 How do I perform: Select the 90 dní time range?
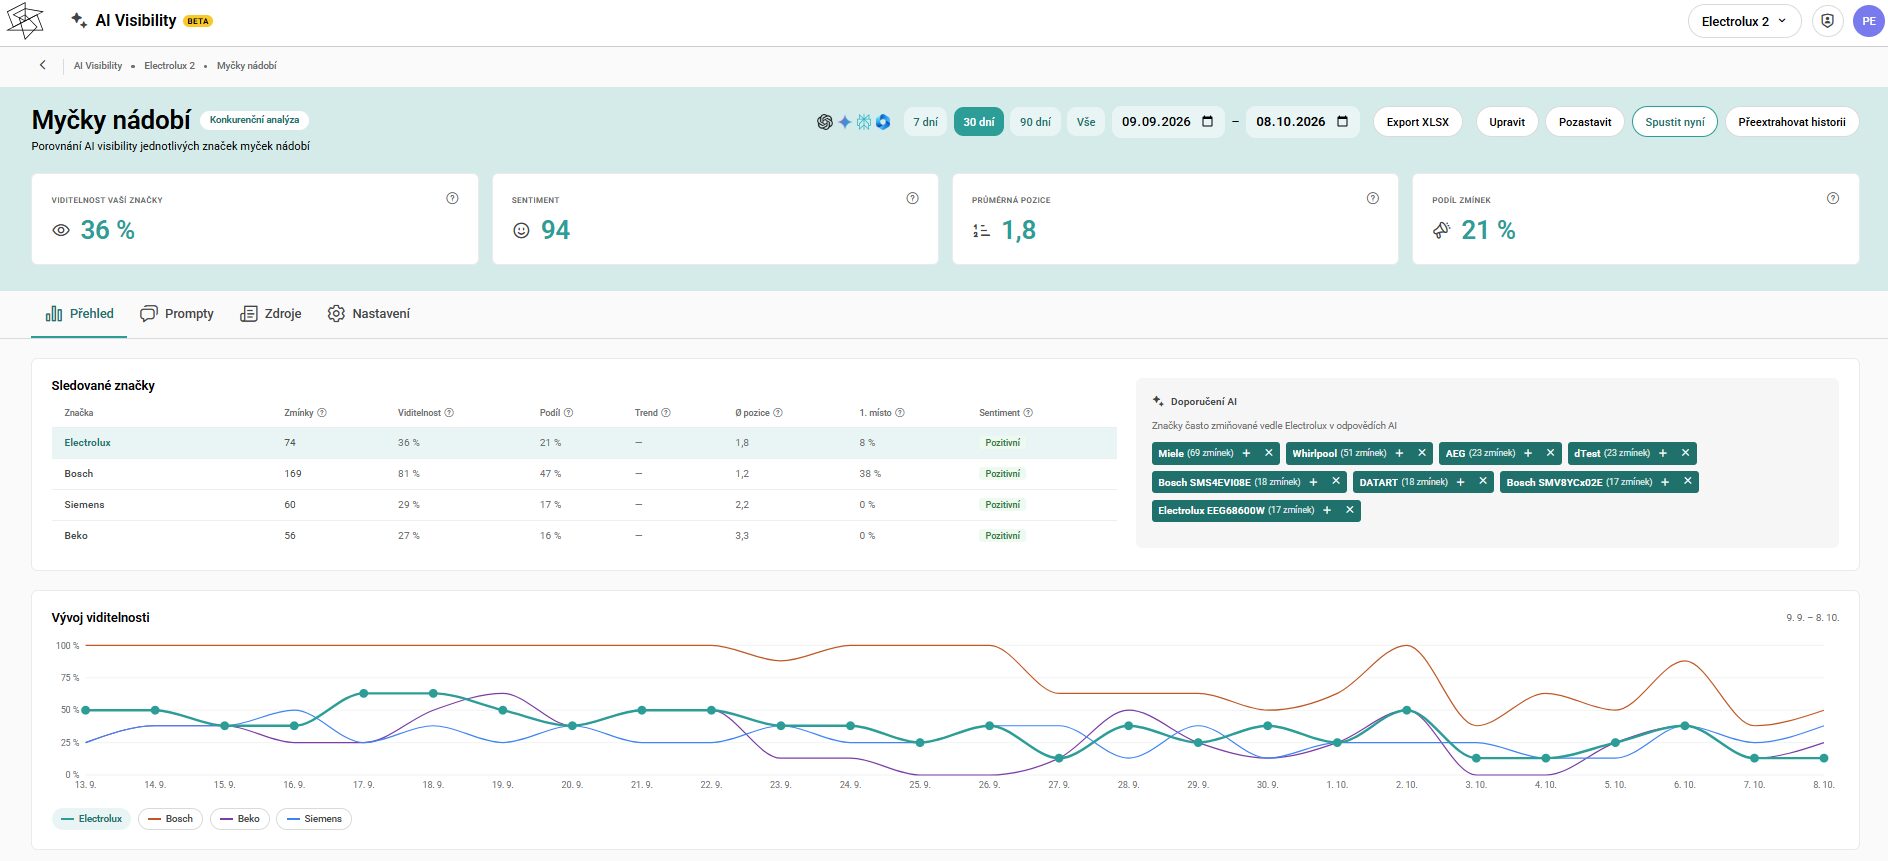[1035, 122]
